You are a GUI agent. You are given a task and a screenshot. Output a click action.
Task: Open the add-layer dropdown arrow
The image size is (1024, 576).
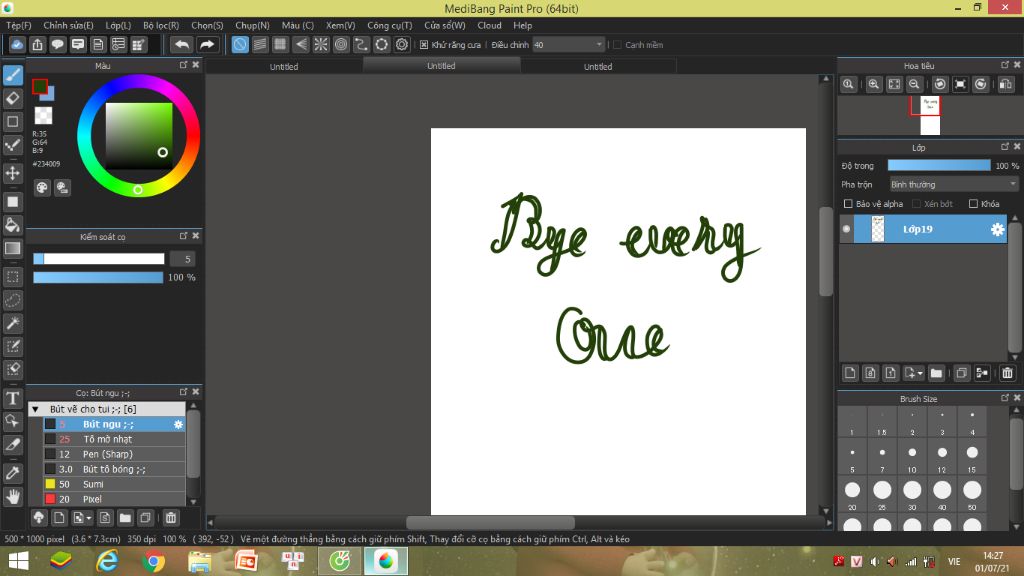(920, 374)
